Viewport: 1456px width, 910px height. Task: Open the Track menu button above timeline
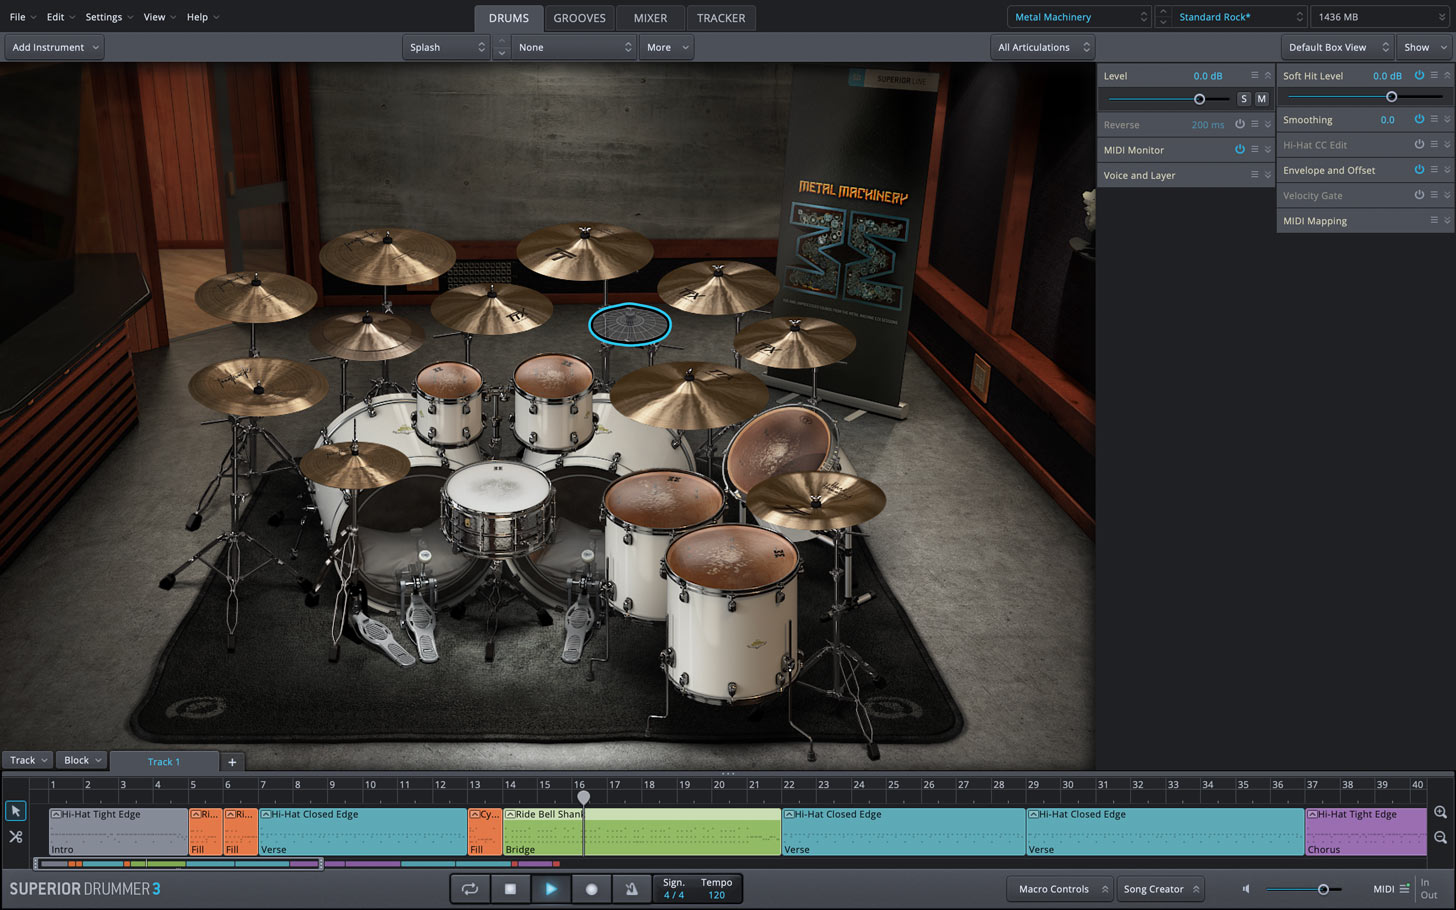click(x=27, y=760)
